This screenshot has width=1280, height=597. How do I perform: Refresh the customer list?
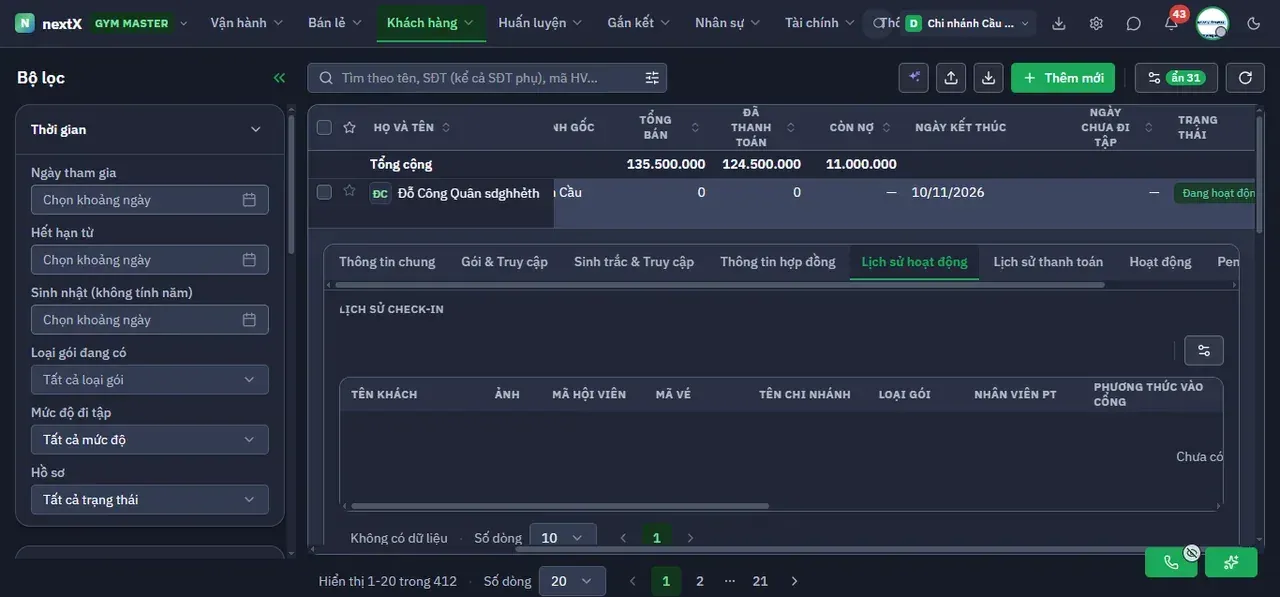1245,78
